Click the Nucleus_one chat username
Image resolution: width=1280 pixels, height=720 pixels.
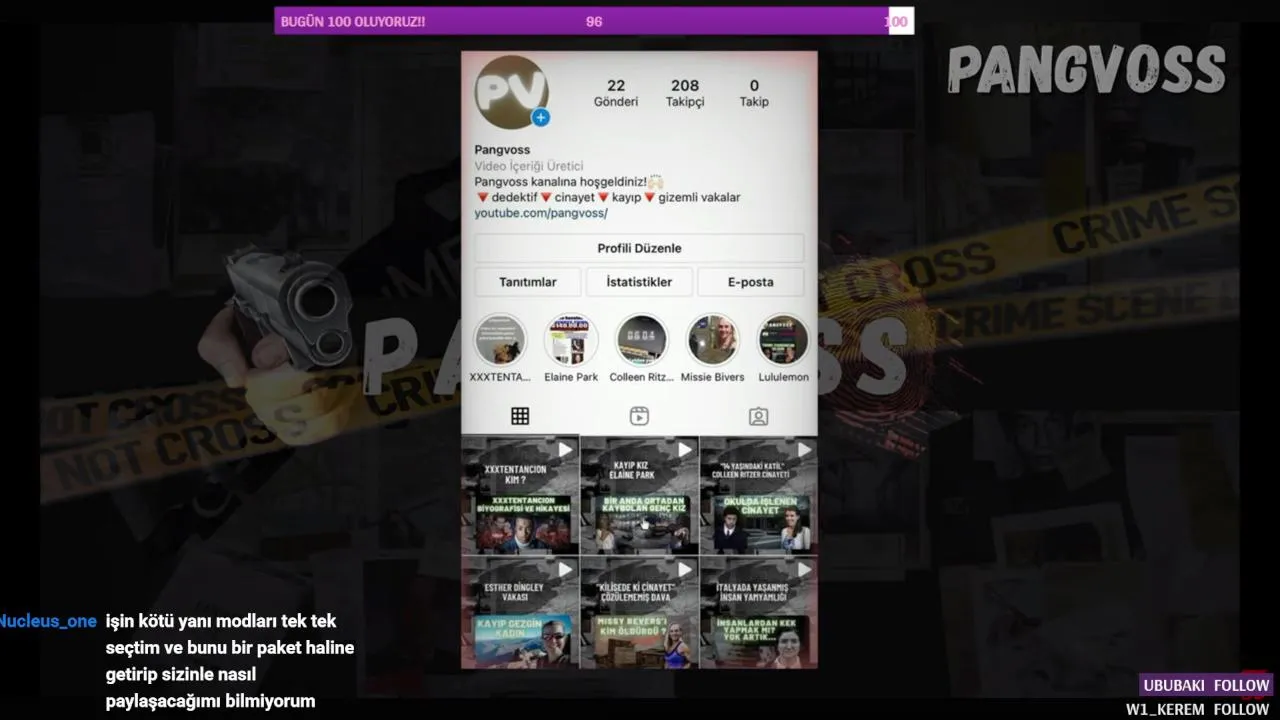tap(48, 622)
